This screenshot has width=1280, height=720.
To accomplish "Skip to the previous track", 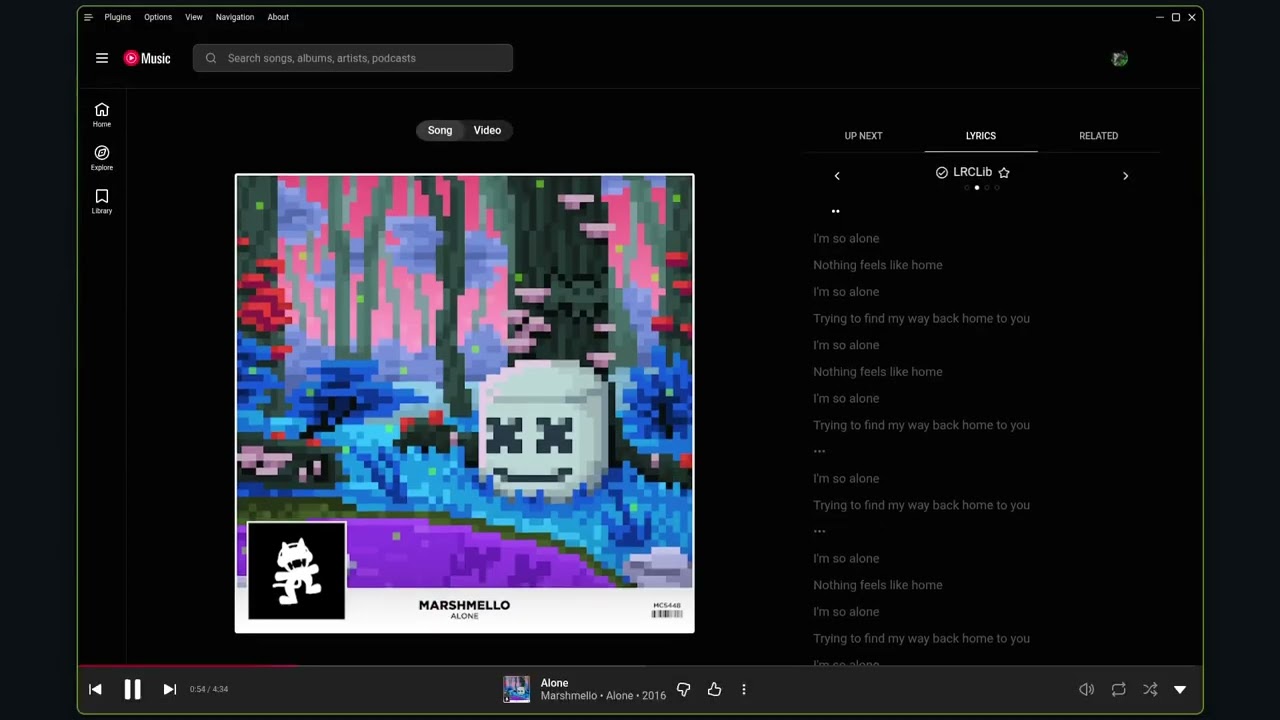I will (95, 689).
